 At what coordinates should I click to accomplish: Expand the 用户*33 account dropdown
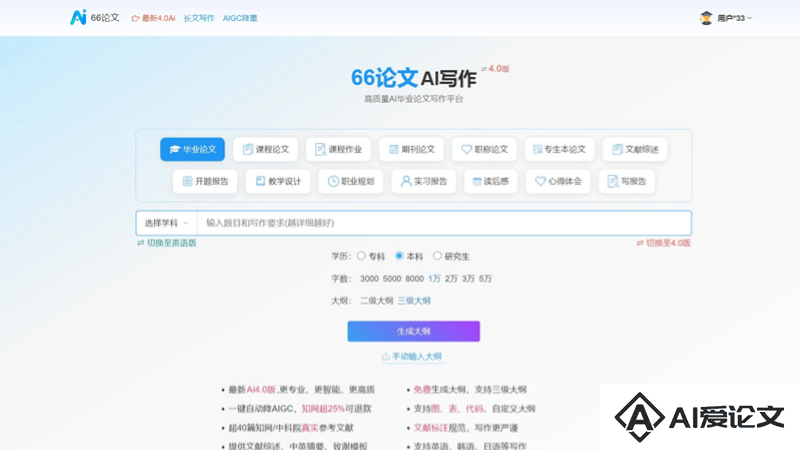coord(734,18)
